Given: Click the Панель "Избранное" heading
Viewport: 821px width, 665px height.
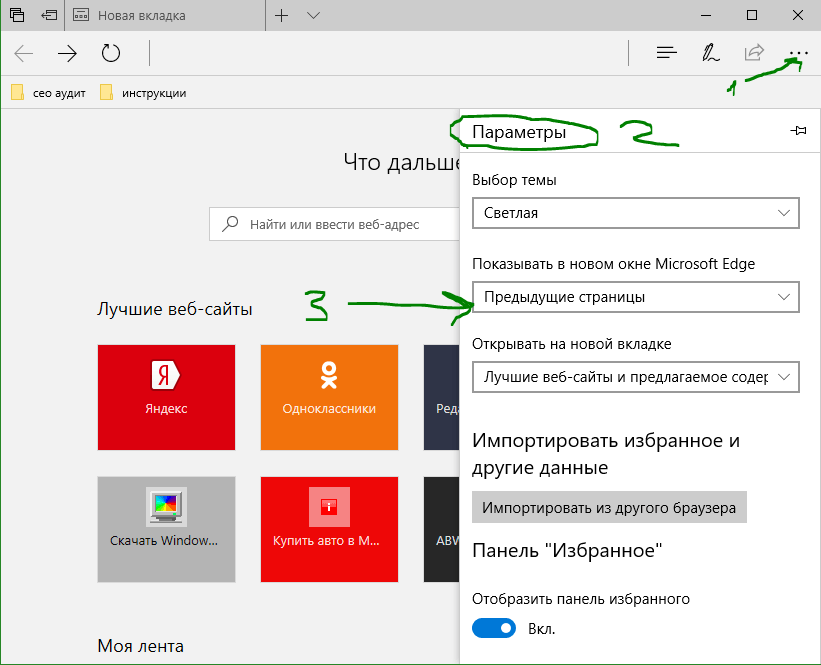Looking at the screenshot, I should tap(567, 550).
